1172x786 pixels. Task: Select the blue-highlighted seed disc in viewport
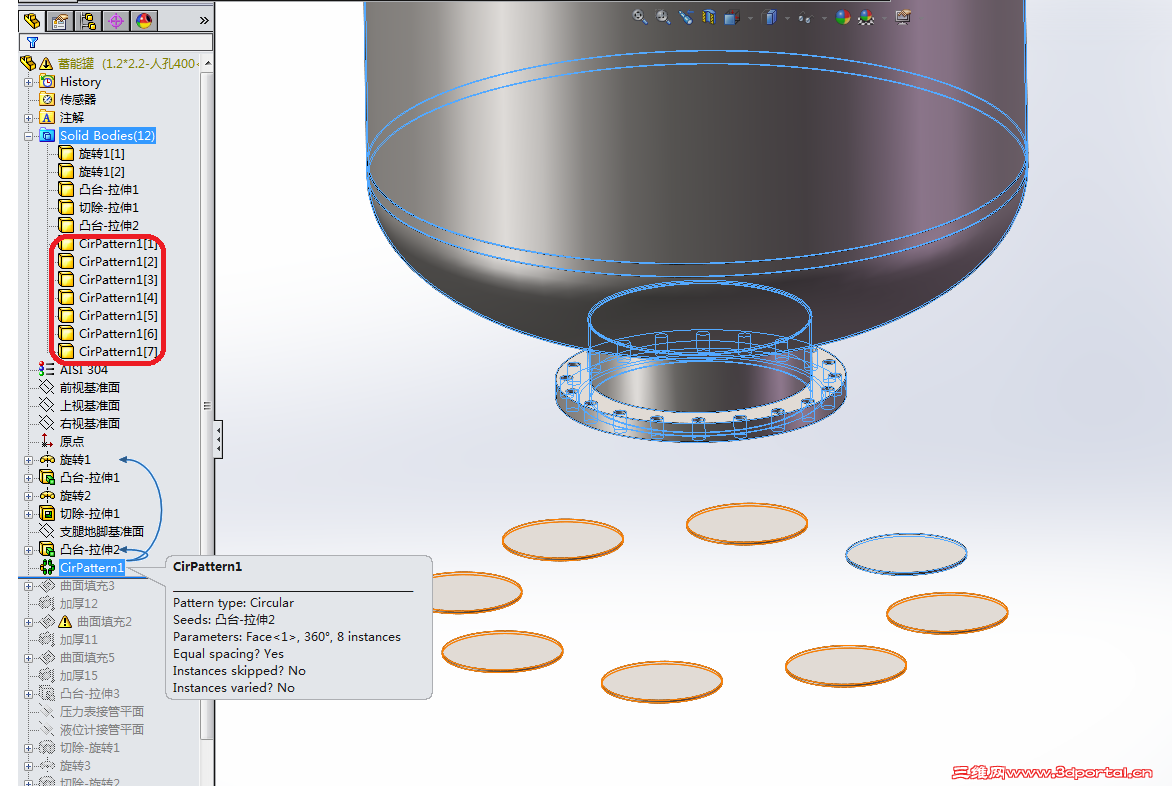click(906, 554)
